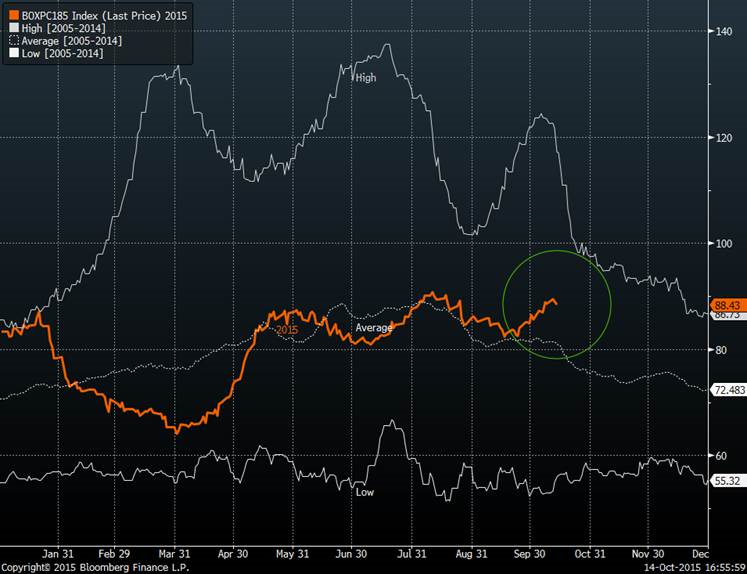Click the 'High' label on the chart line
The image size is (747, 574).
point(365,77)
